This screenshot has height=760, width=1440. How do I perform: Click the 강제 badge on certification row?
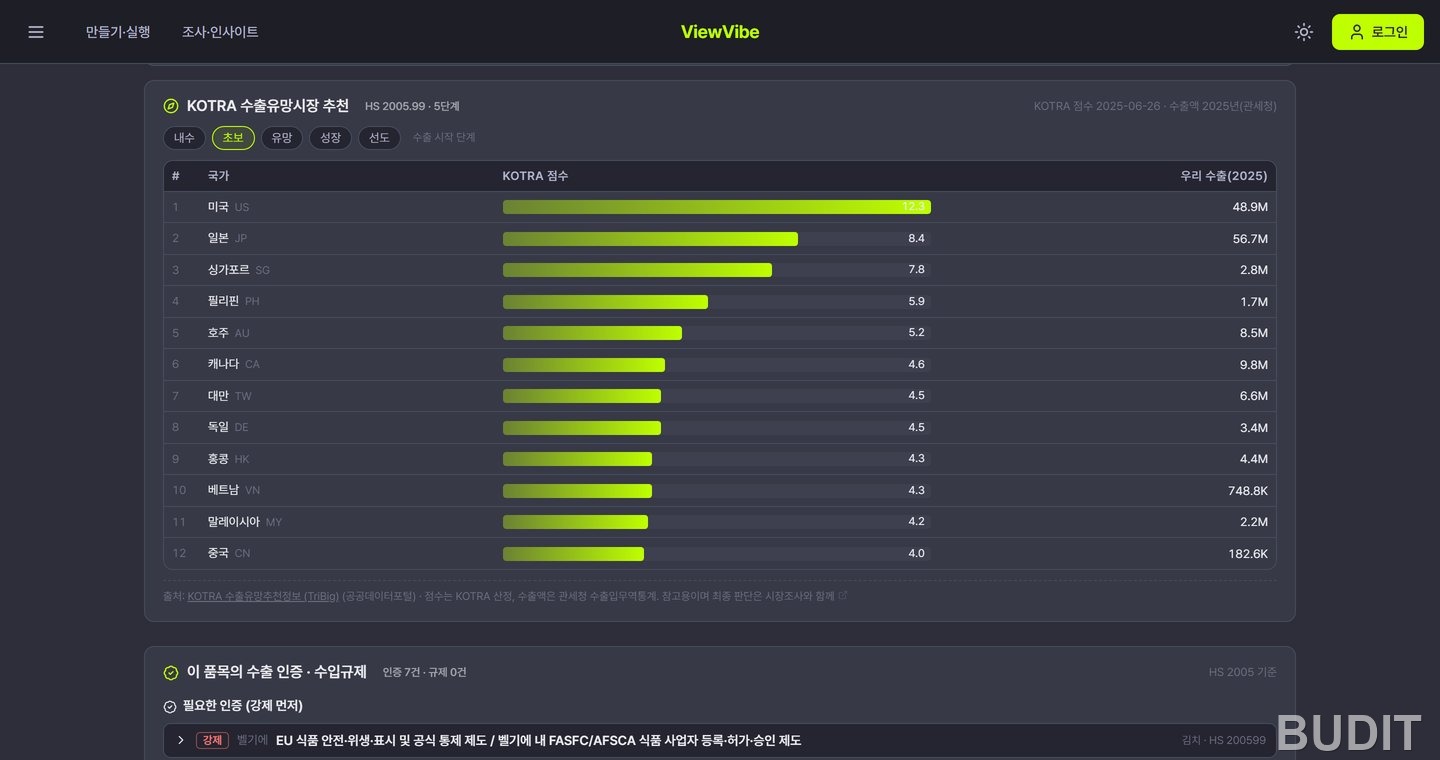coord(212,740)
